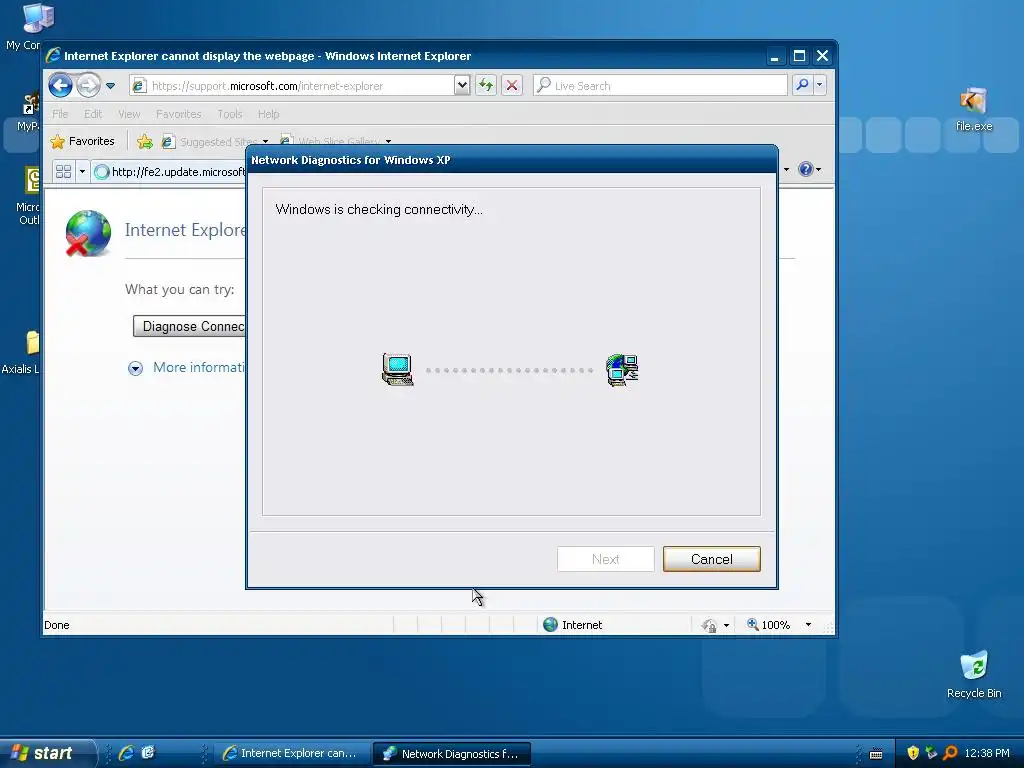1024x768 pixels.
Task: Open the Quick Tabs grid icon
Action: (63, 171)
